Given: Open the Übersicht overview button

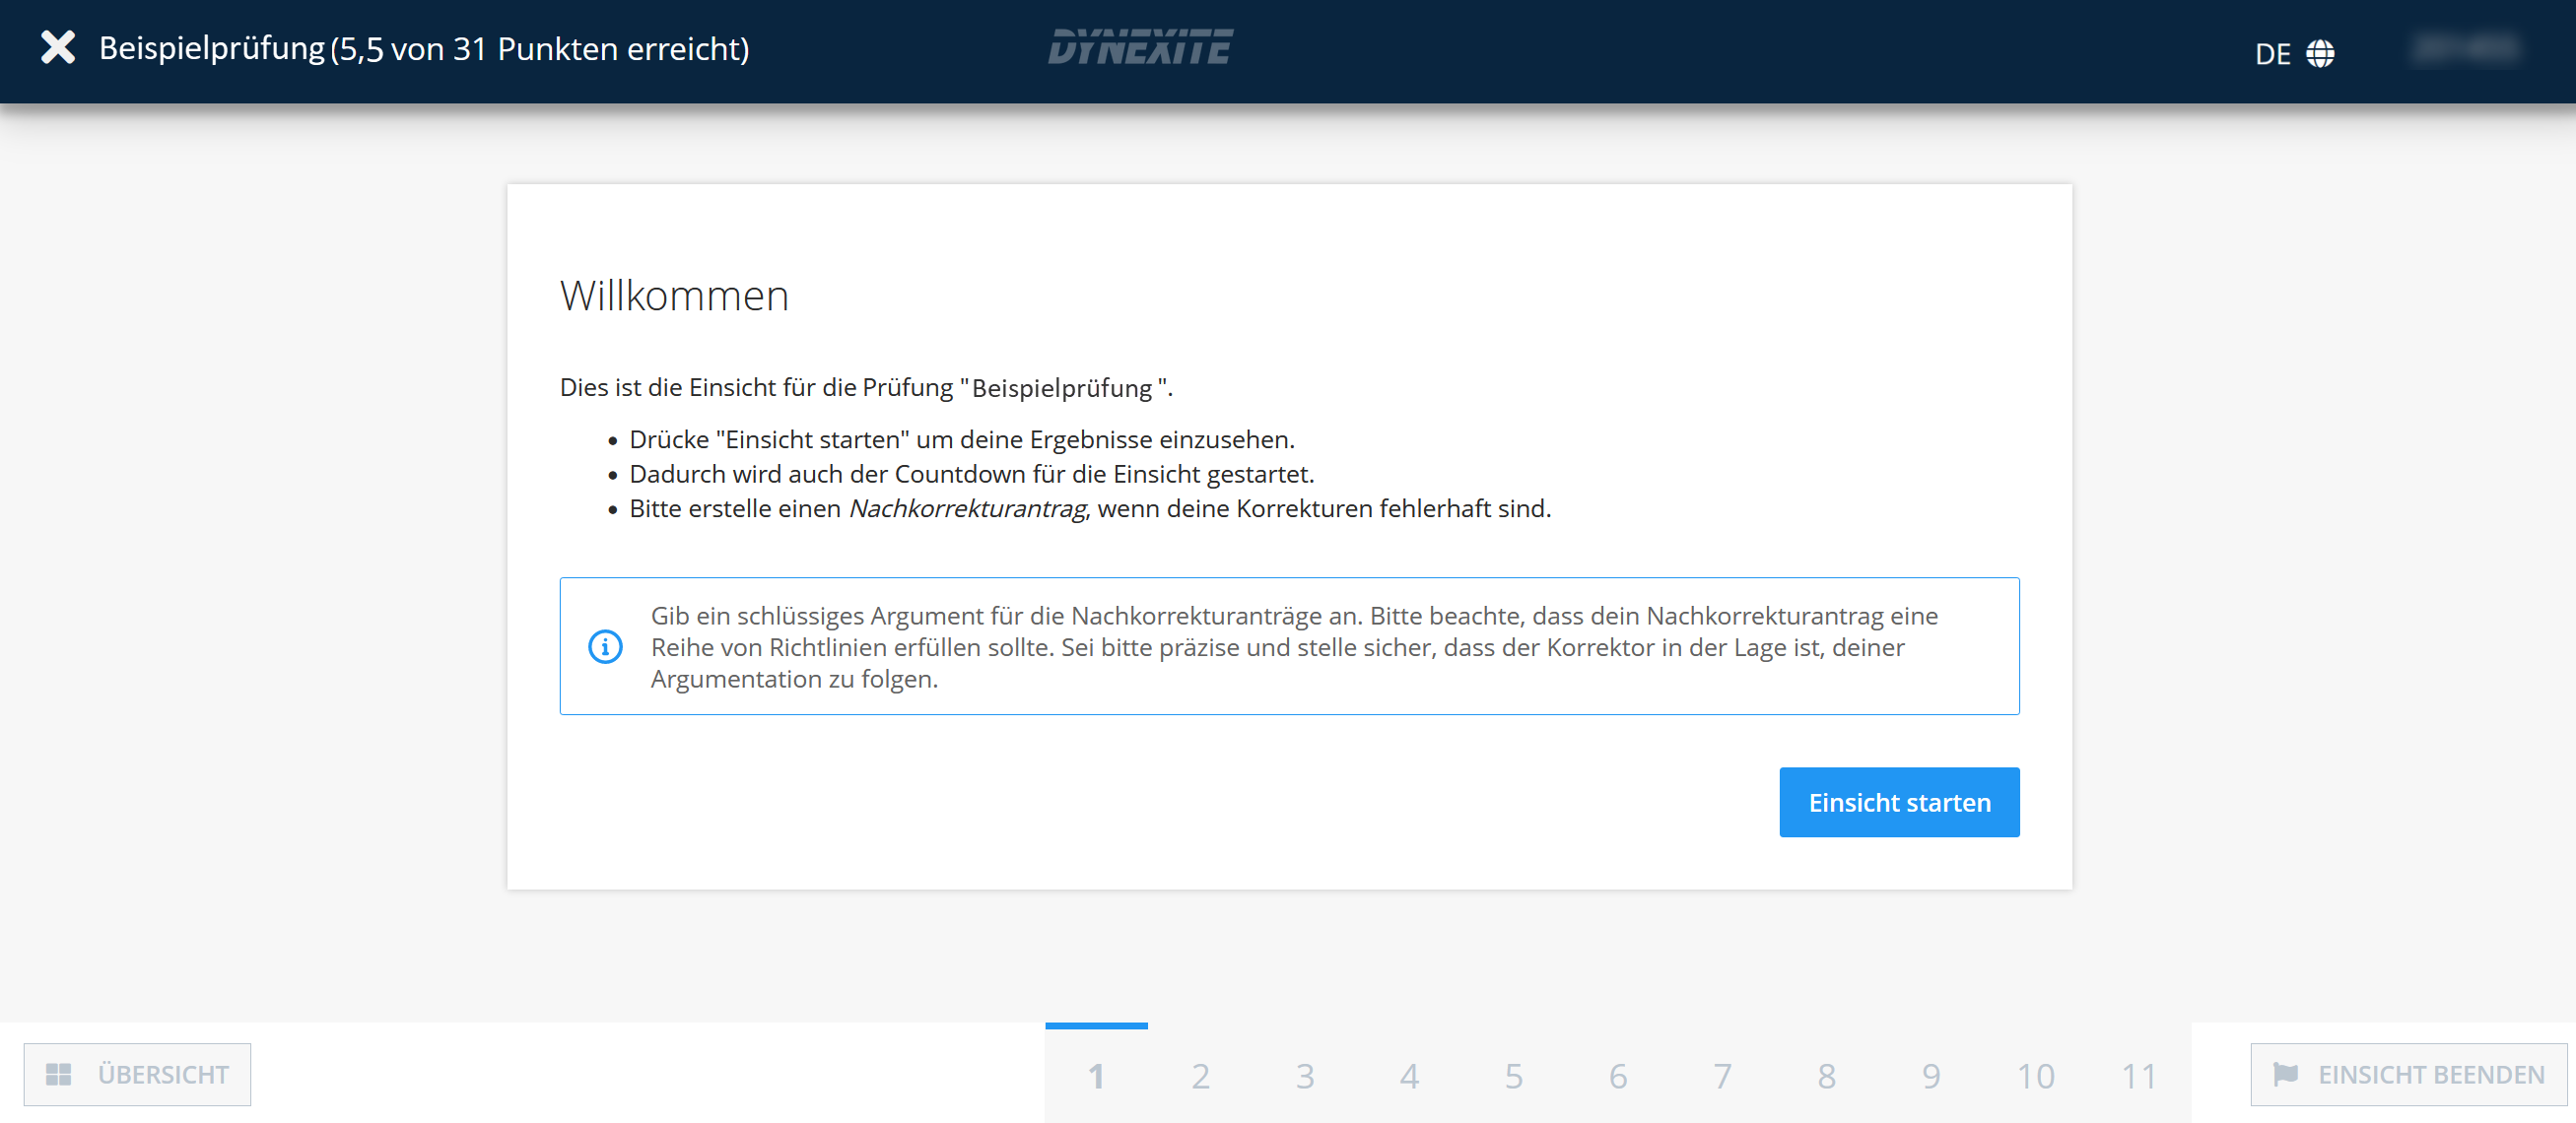Looking at the screenshot, I should click(137, 1074).
